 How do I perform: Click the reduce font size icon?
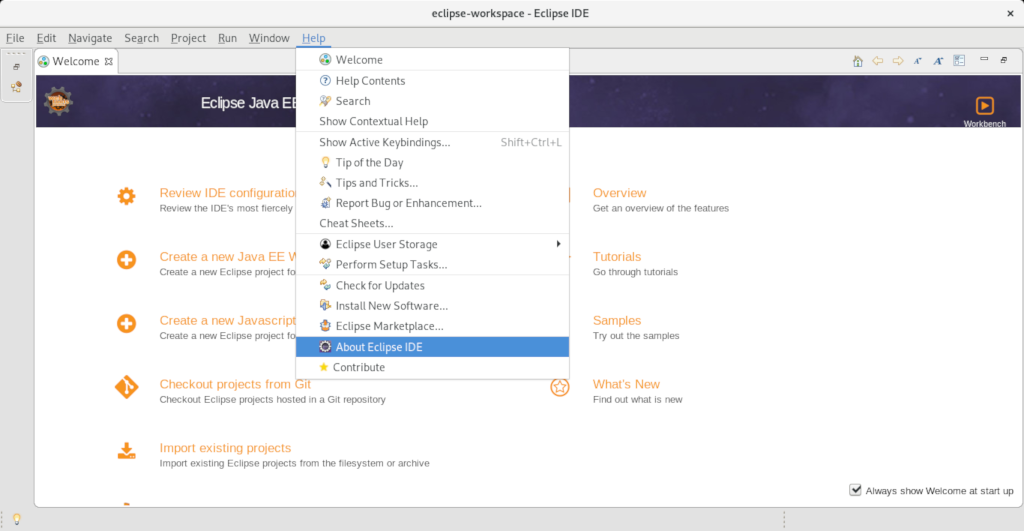click(x=918, y=61)
